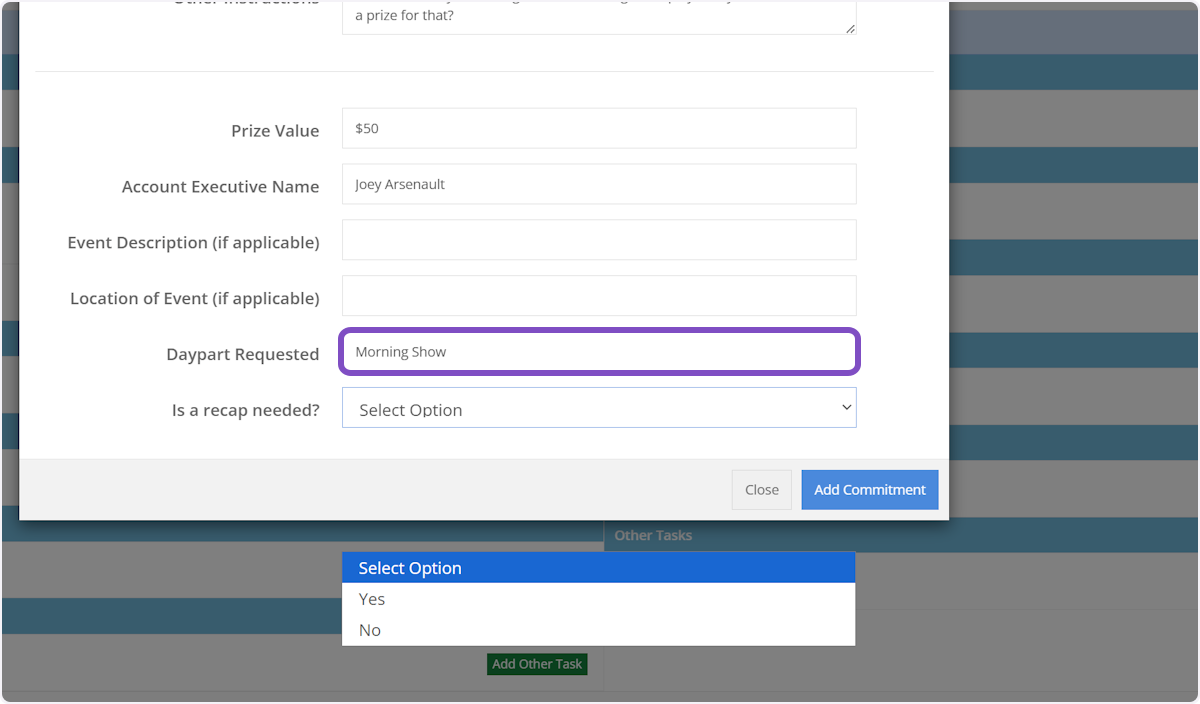Click the green Add Other Task button

click(537, 664)
